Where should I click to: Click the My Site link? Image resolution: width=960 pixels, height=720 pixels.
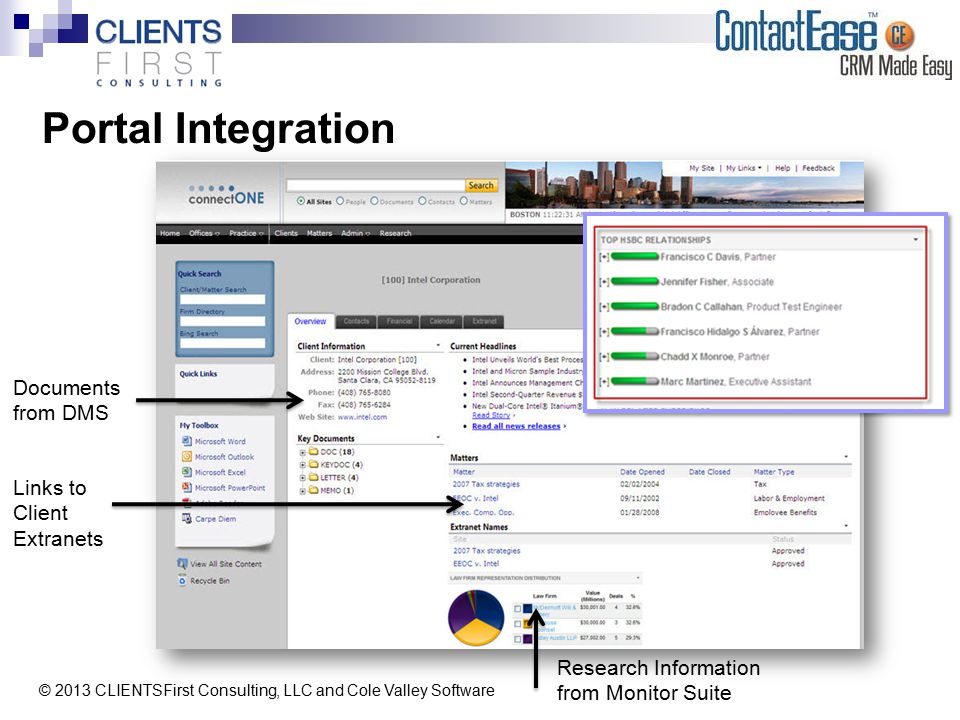(702, 168)
